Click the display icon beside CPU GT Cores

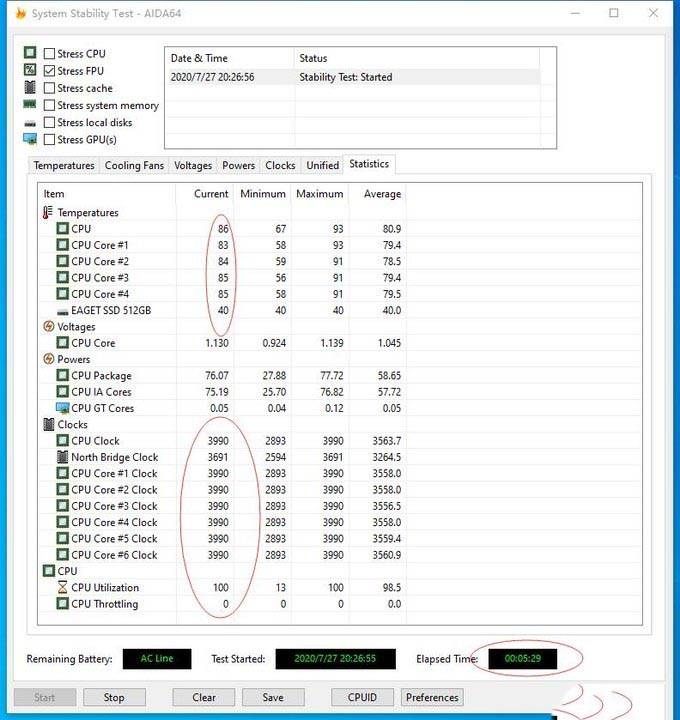[62, 408]
